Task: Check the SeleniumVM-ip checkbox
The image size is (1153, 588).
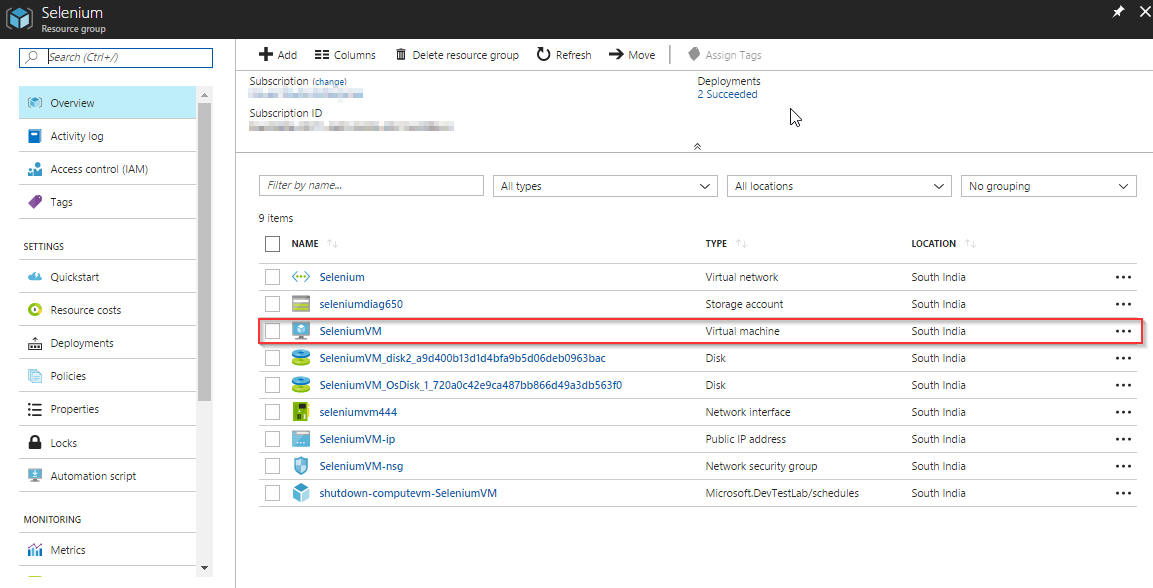Action: point(272,439)
